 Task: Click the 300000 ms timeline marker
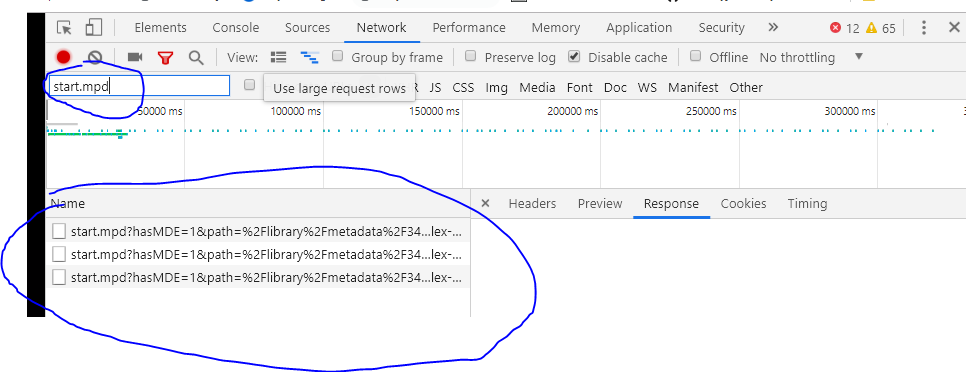pos(850,111)
